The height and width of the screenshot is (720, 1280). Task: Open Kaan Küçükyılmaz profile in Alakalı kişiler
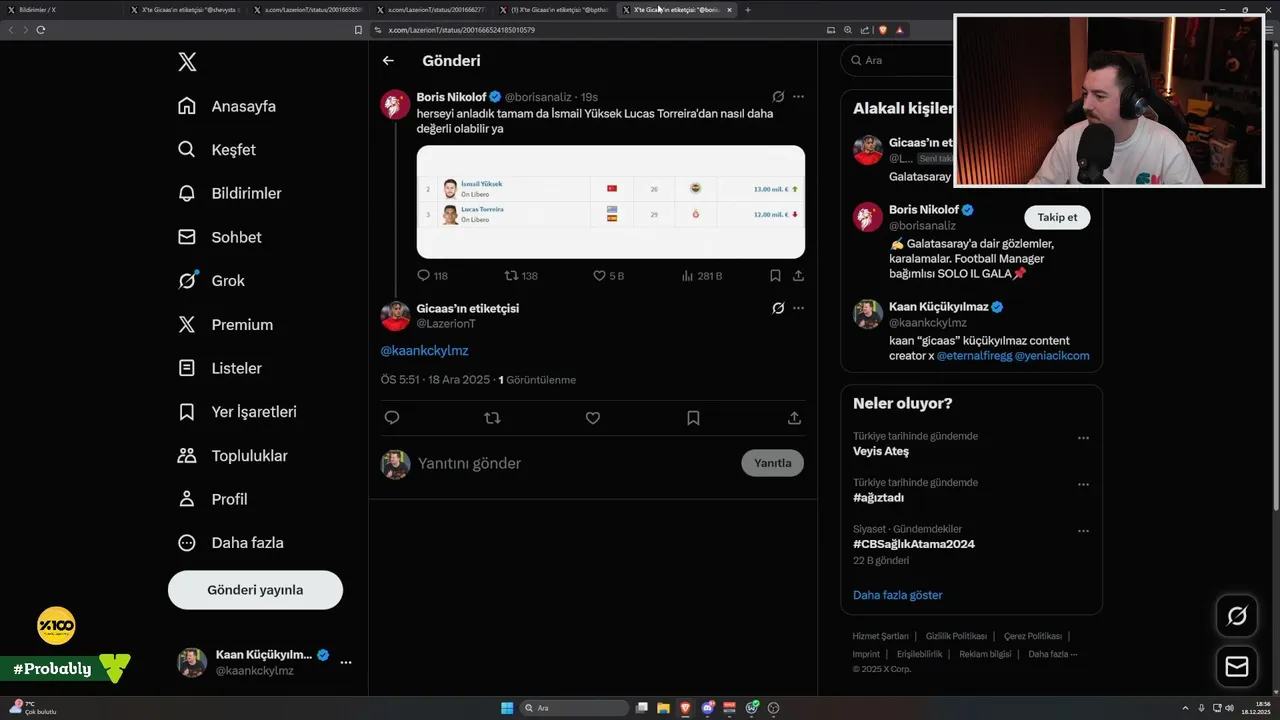click(939, 307)
